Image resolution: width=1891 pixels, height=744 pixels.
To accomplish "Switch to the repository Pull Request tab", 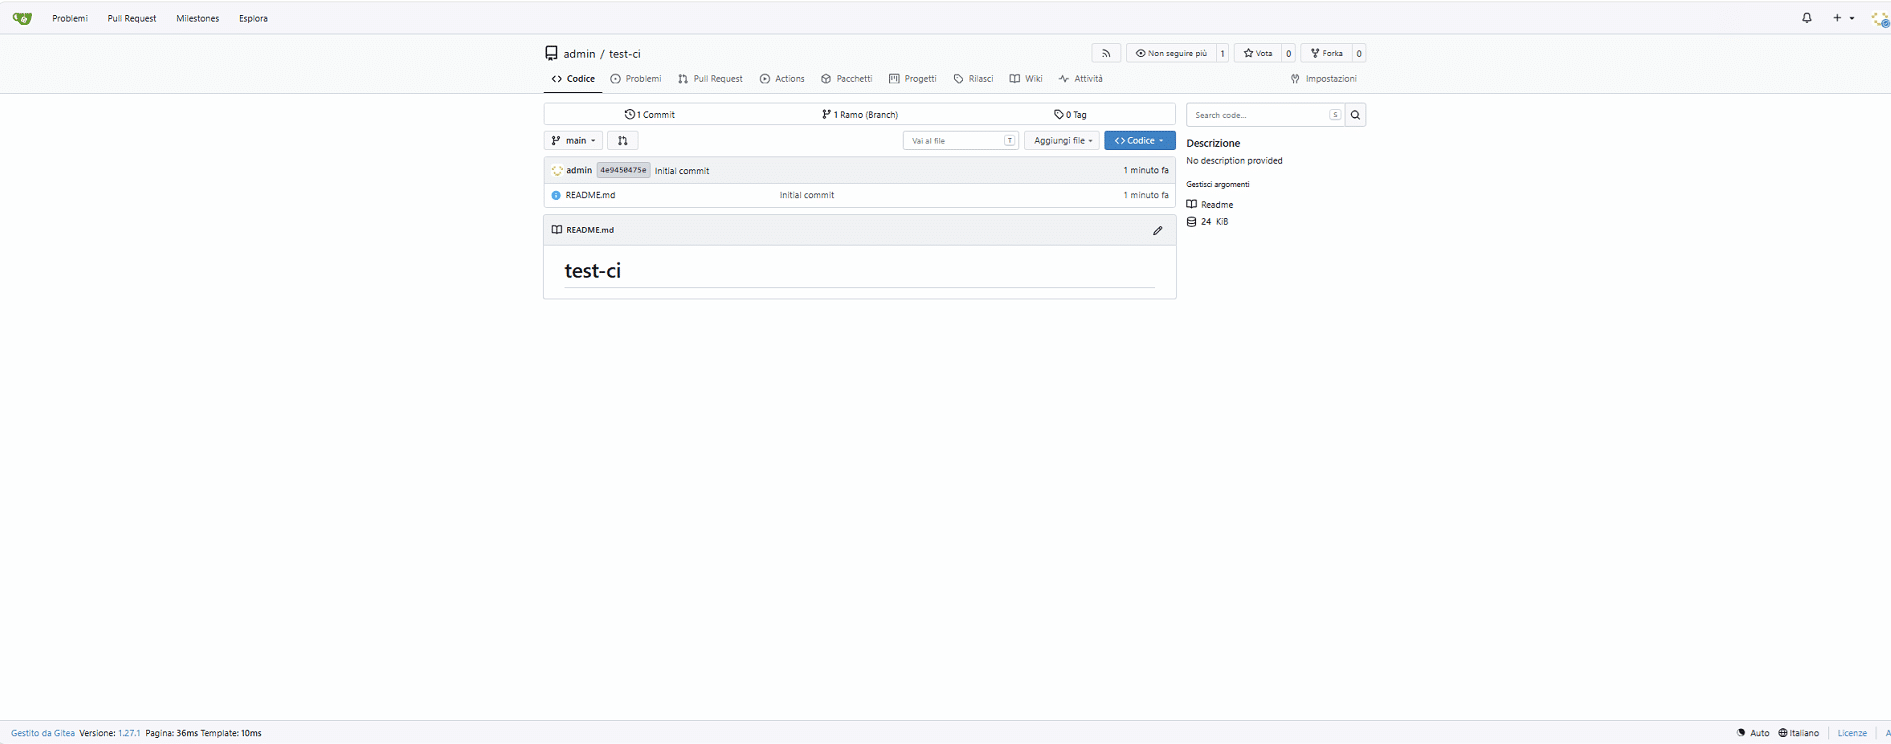I will click(710, 79).
